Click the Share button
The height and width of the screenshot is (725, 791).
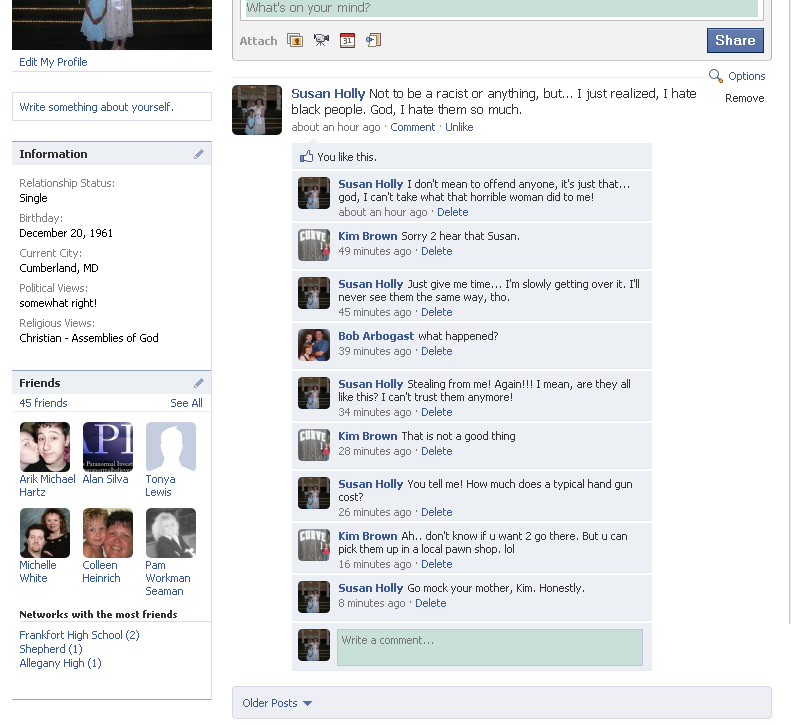click(x=735, y=40)
